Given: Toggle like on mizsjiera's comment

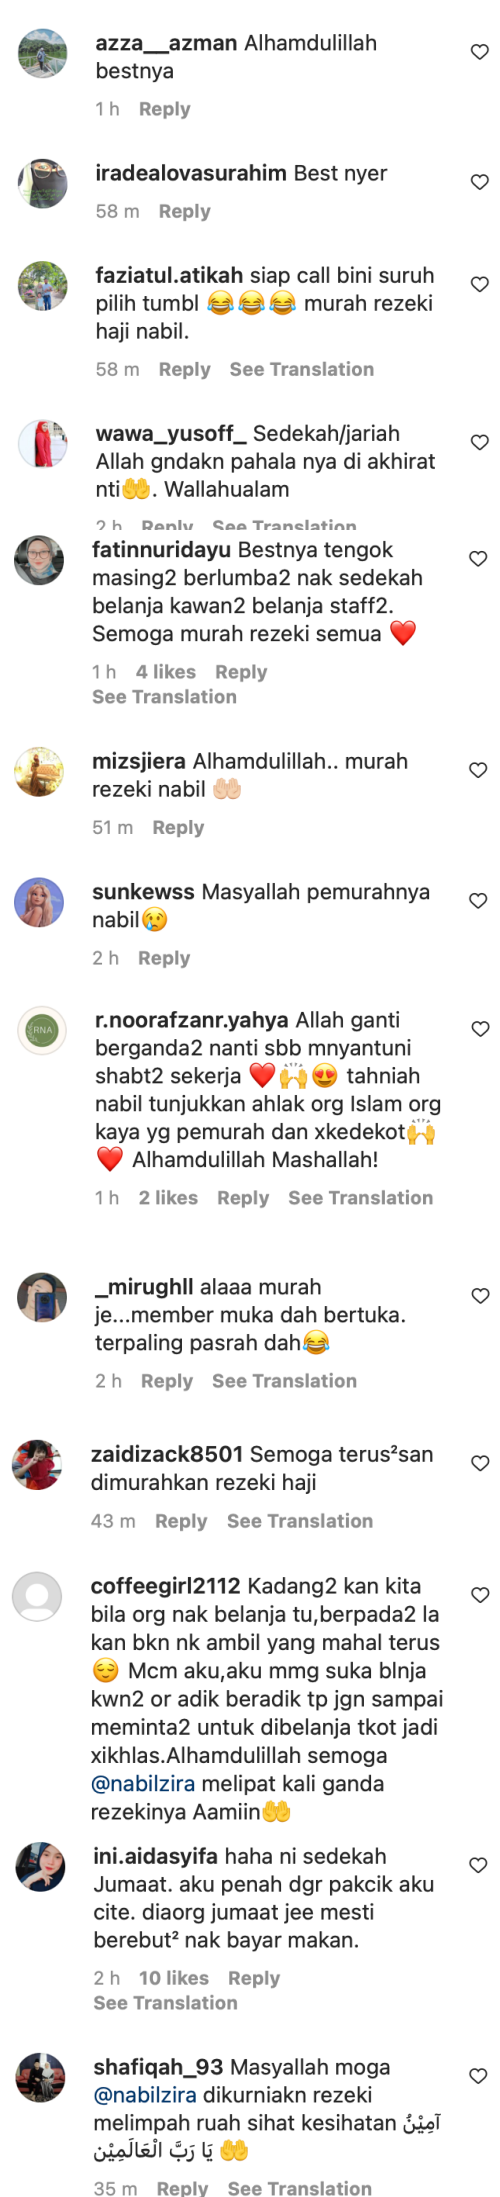Looking at the screenshot, I should pyautogui.click(x=479, y=769).
